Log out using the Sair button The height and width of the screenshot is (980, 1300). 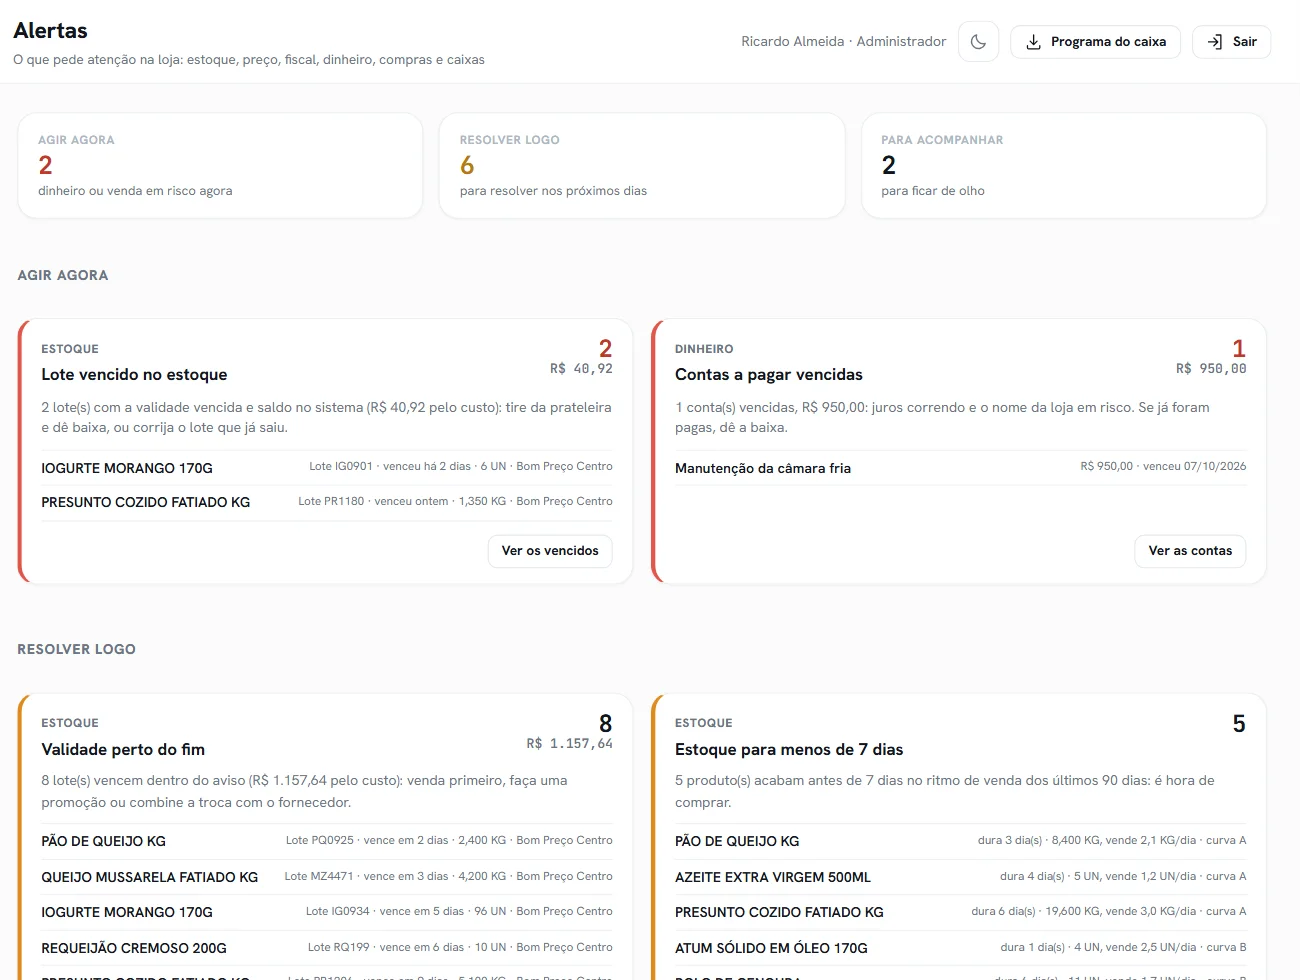(x=1231, y=42)
